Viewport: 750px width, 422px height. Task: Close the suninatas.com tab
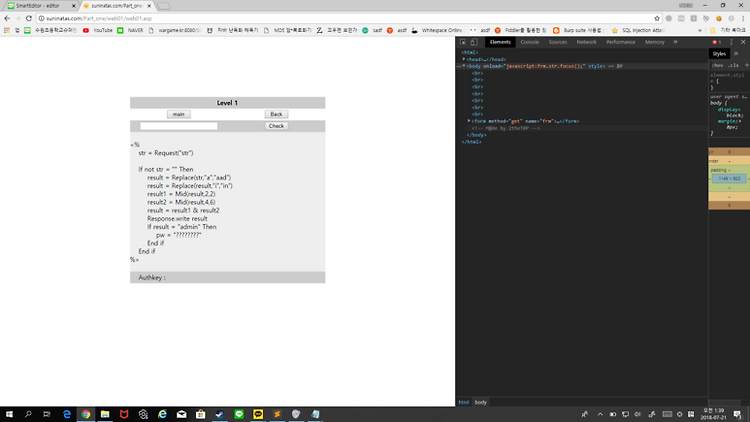[149, 6]
